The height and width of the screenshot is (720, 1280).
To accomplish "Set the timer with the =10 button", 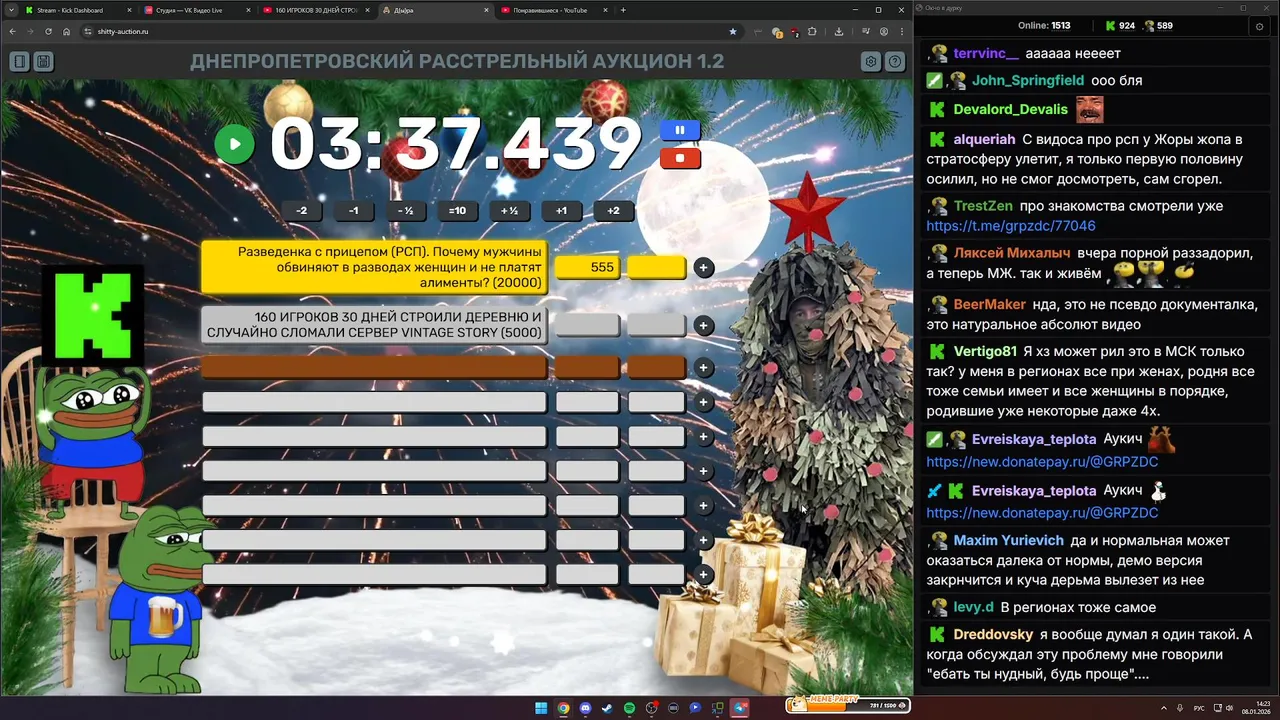I will coord(457,211).
